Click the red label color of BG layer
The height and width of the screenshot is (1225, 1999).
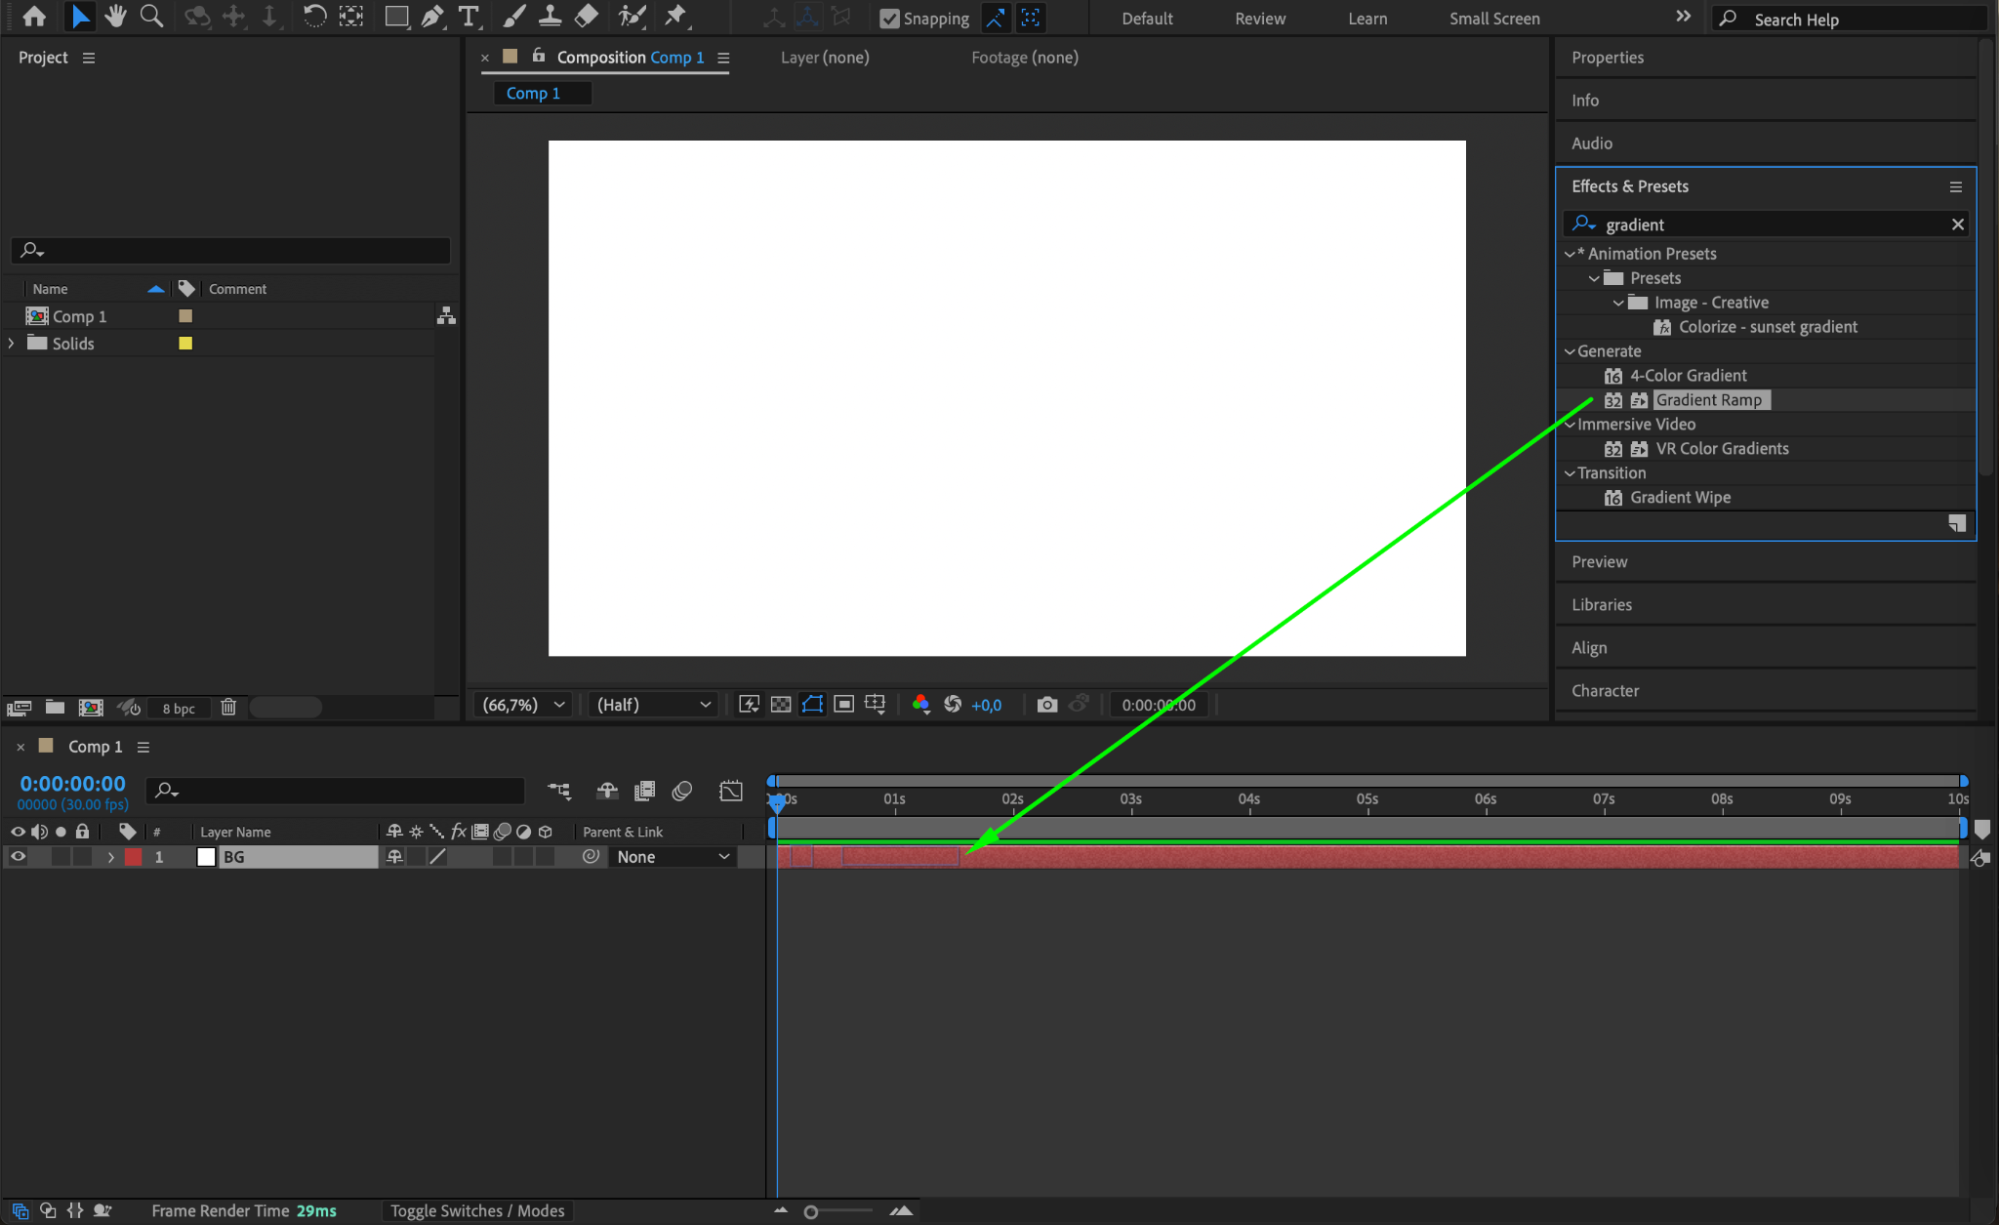click(x=133, y=857)
